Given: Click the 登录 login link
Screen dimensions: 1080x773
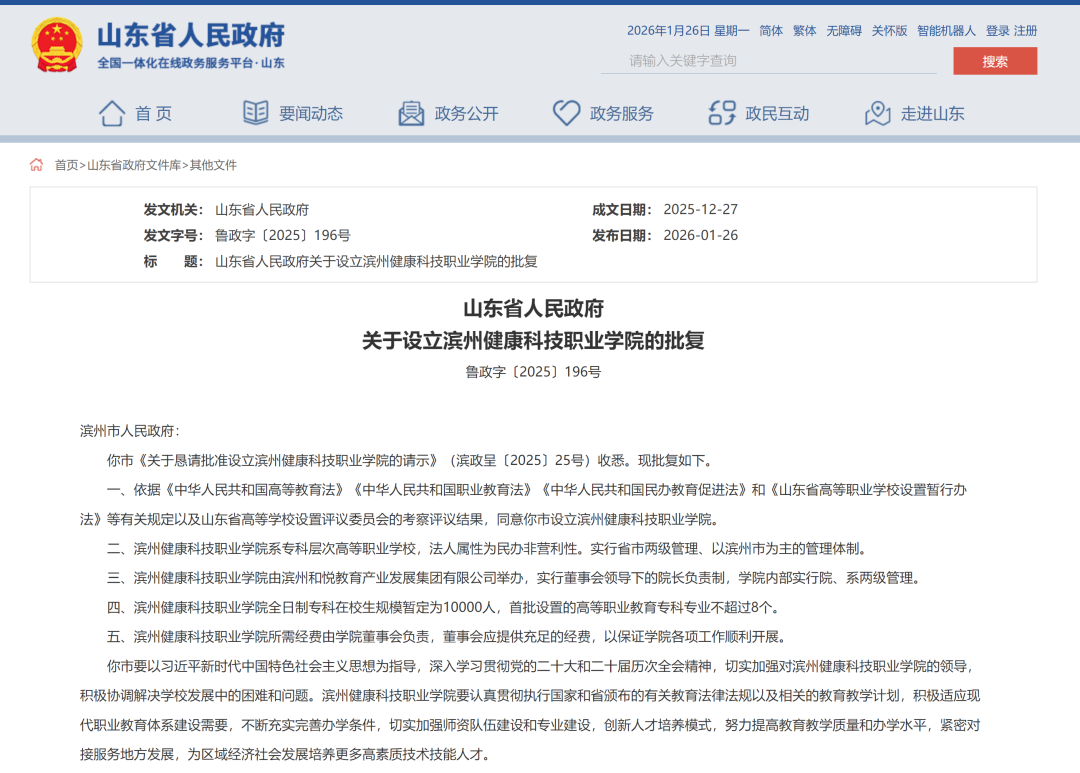Looking at the screenshot, I should coord(995,31).
